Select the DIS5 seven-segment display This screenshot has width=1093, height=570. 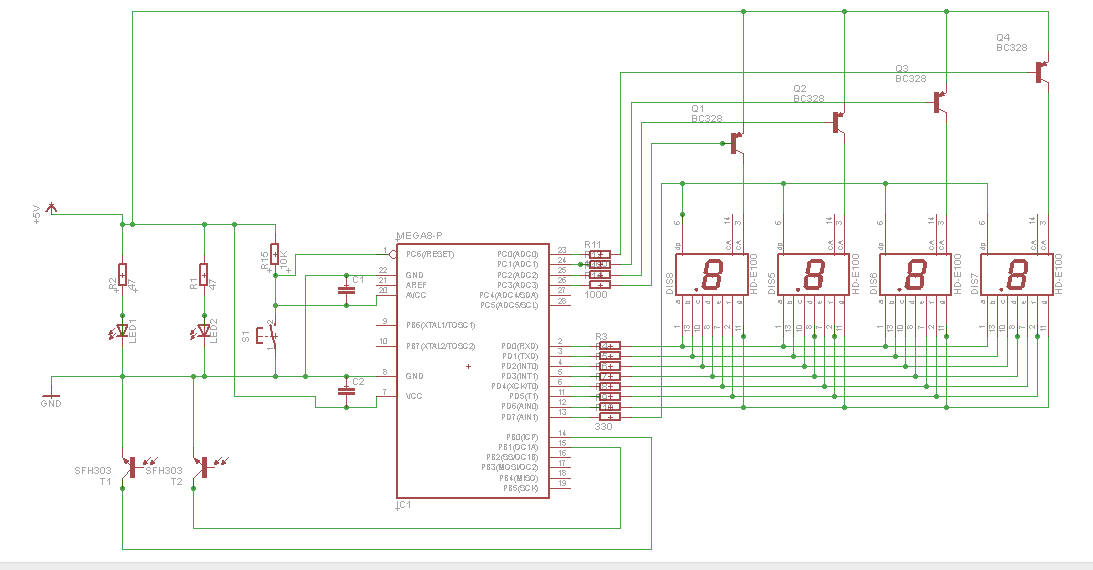813,275
